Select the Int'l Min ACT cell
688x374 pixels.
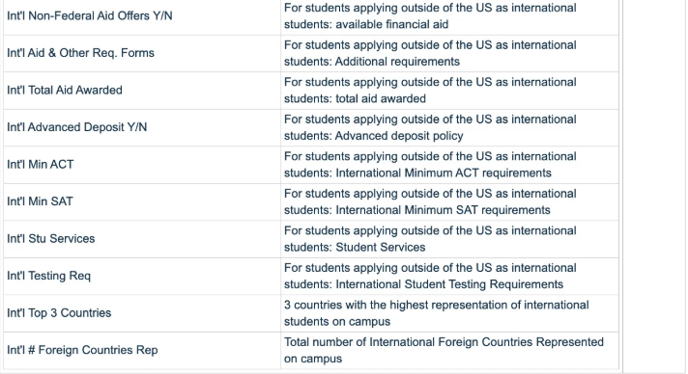[x=142, y=165]
